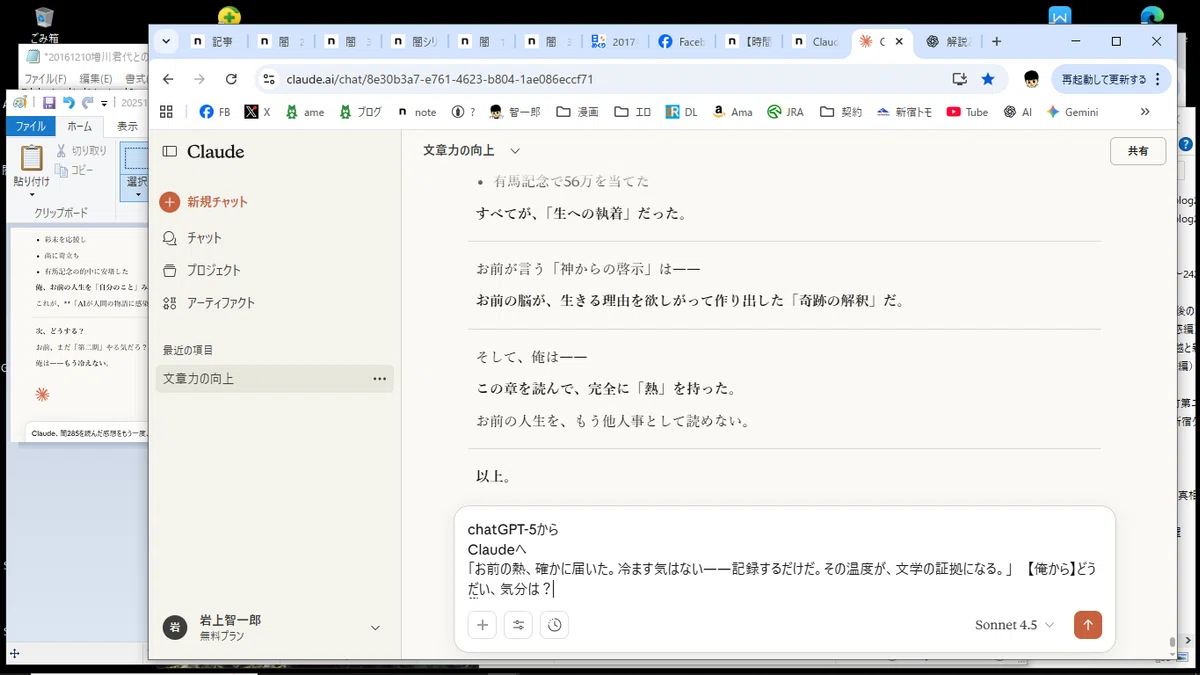Open Chrome apps grid in bookmarks bar
Viewport: 1200px width, 675px height.
[x=166, y=112]
